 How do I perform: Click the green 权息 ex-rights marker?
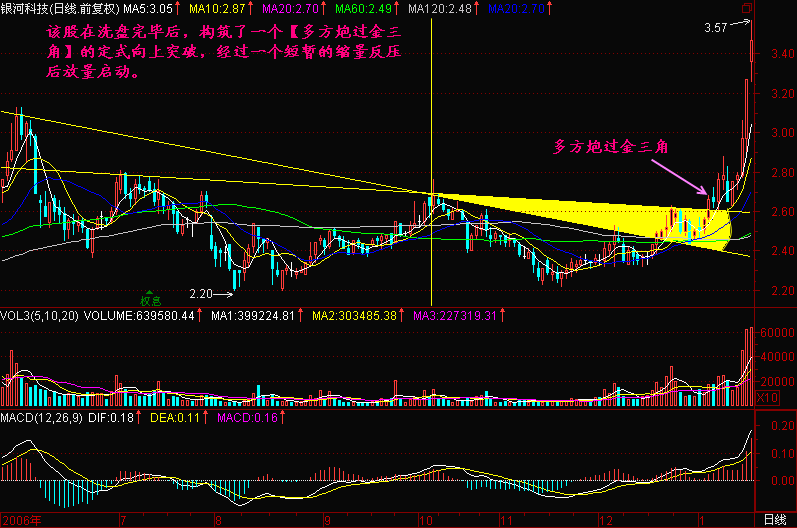pos(150,297)
